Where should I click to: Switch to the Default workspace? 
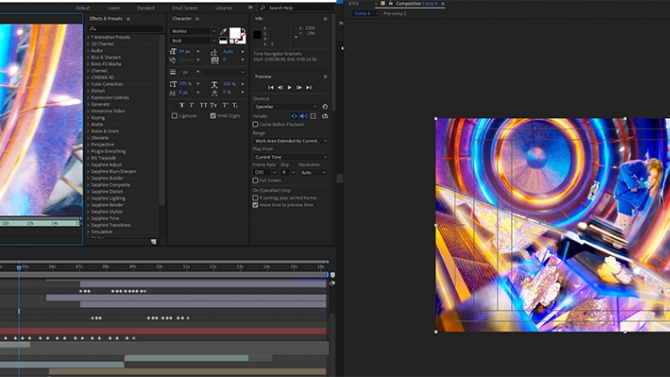point(83,8)
